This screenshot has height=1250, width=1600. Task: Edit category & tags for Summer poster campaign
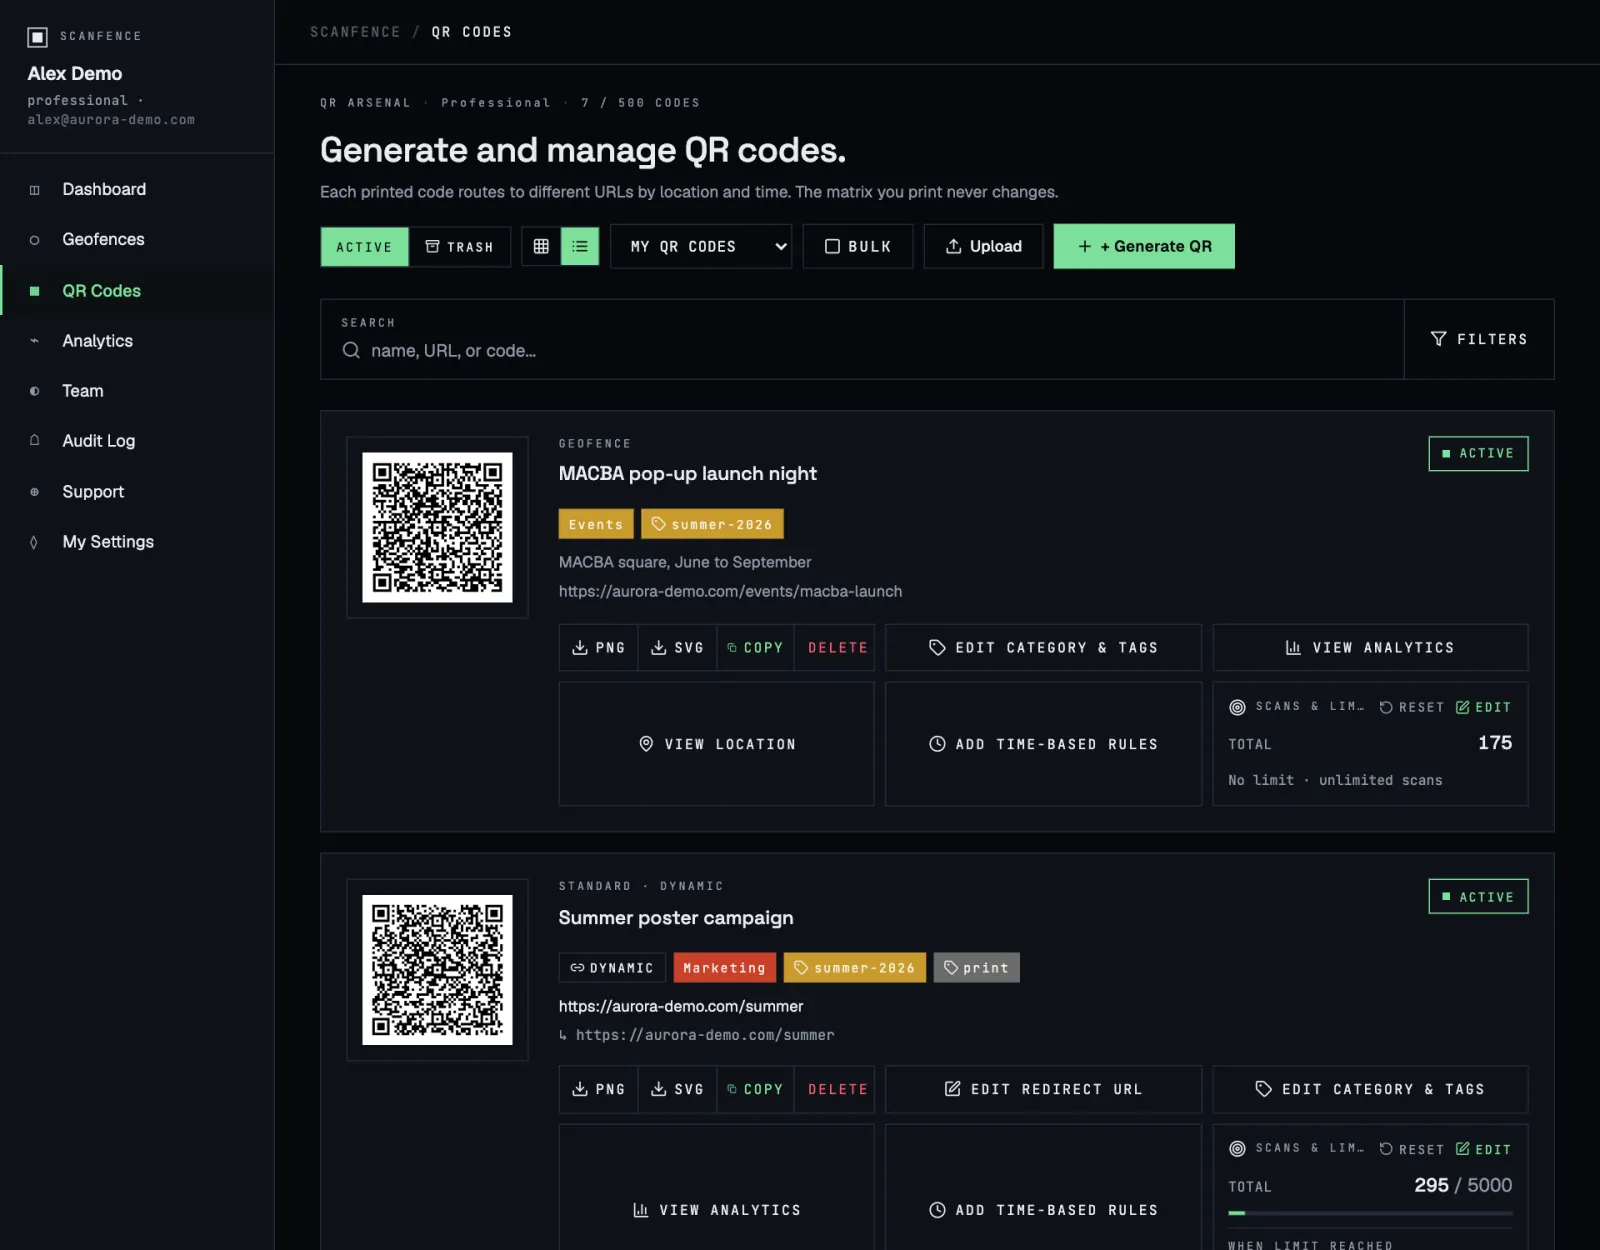point(1370,1089)
